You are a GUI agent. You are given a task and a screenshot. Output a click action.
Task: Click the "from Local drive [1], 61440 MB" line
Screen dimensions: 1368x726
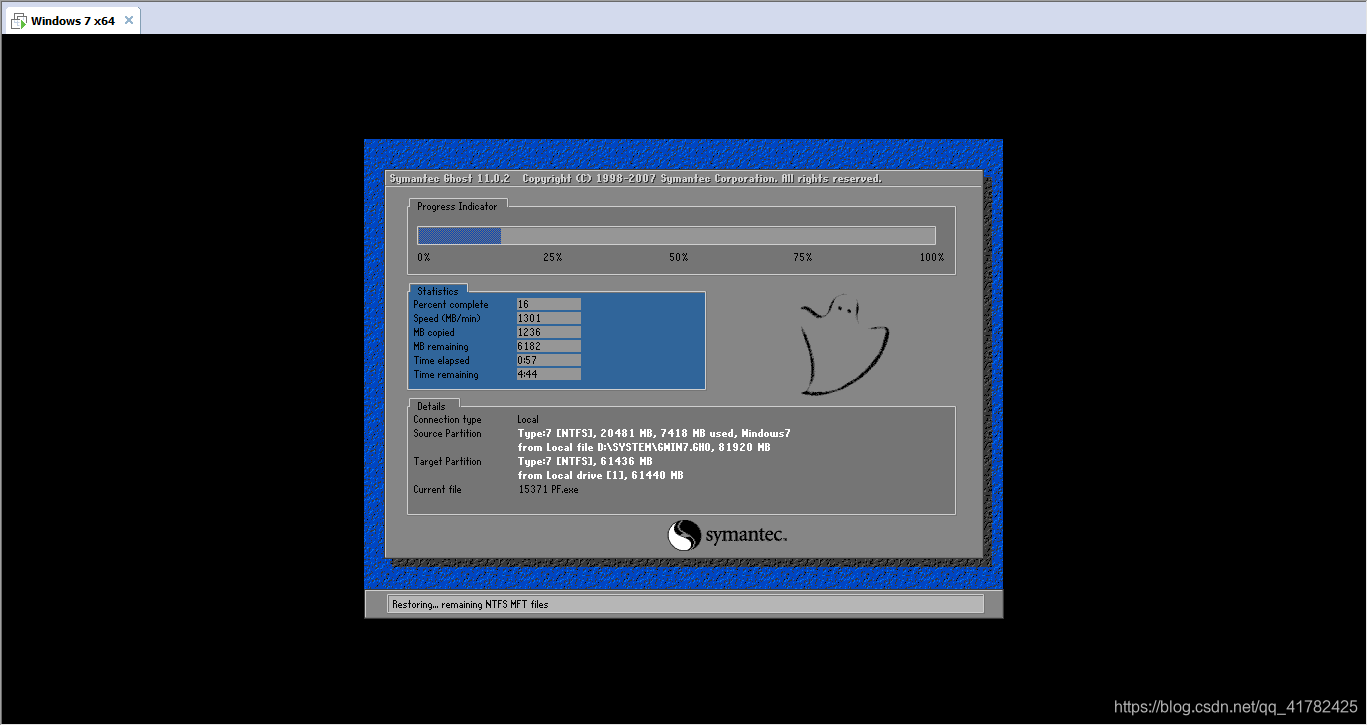tap(600, 475)
